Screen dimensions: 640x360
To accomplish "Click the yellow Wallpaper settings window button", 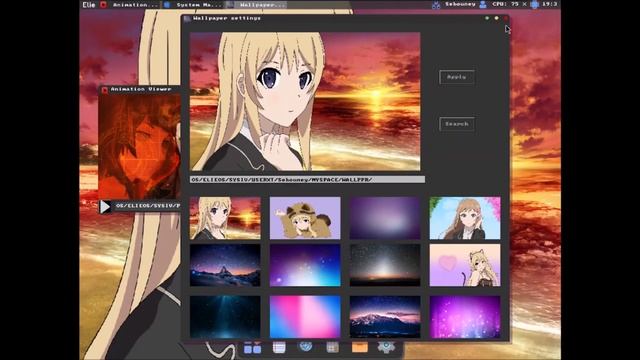I will tap(496, 18).
